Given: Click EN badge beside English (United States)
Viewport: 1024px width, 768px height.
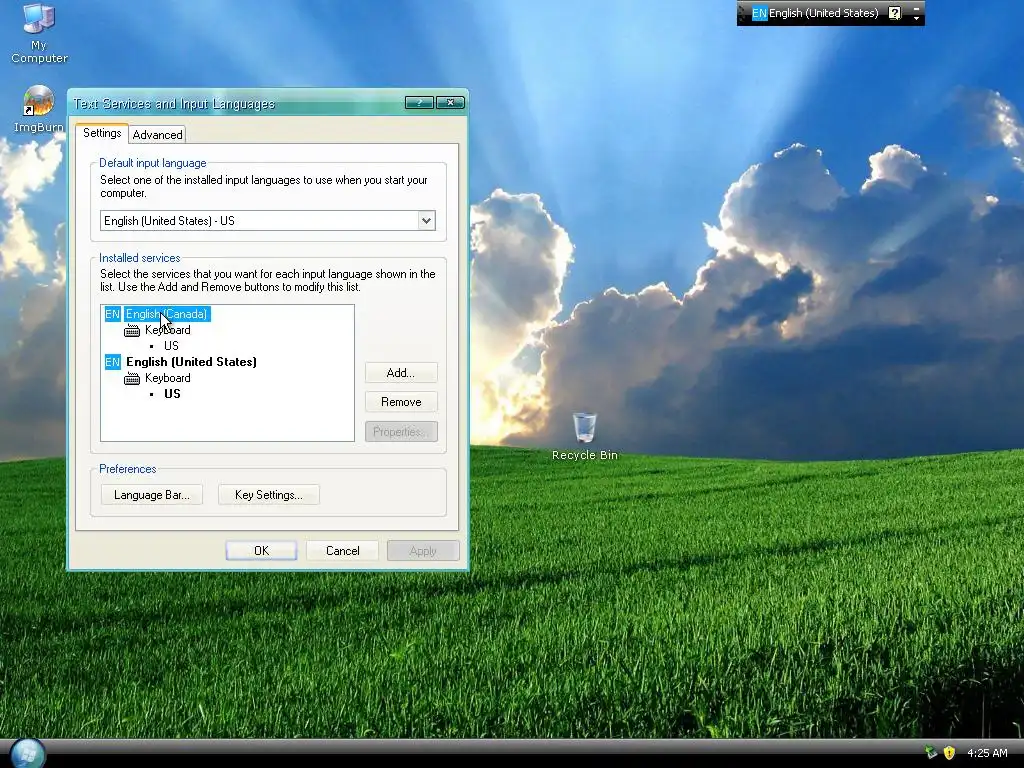Looking at the screenshot, I should point(112,362).
